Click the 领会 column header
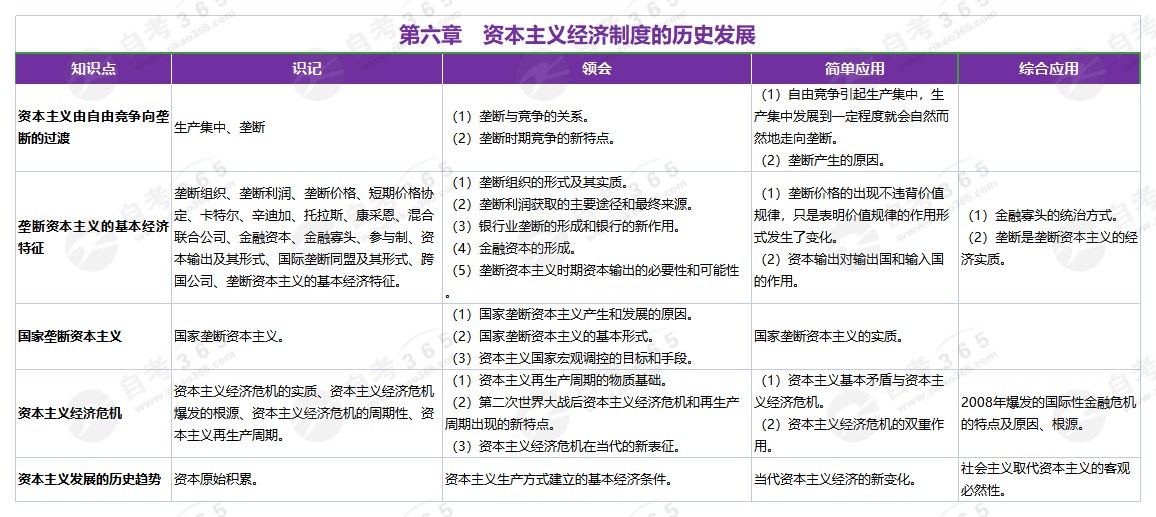Viewport: 1156px width, 517px height. (x=597, y=69)
